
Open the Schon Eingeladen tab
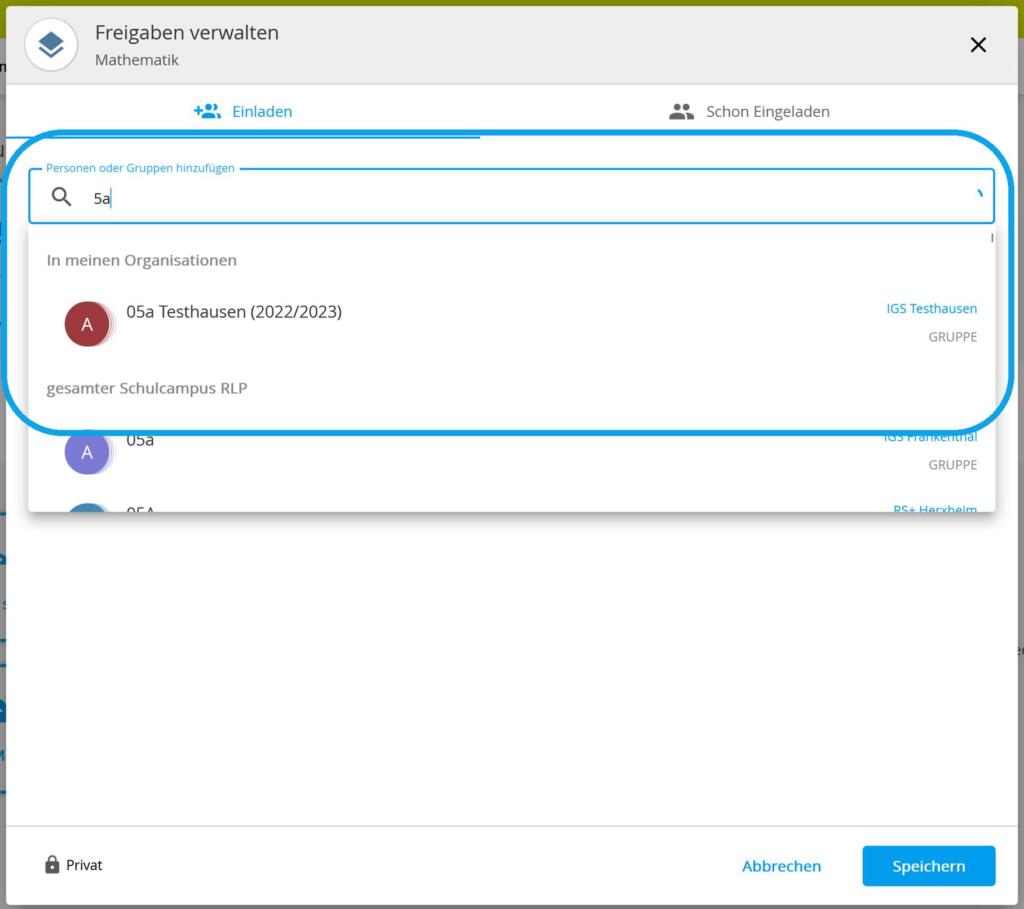[x=749, y=112]
